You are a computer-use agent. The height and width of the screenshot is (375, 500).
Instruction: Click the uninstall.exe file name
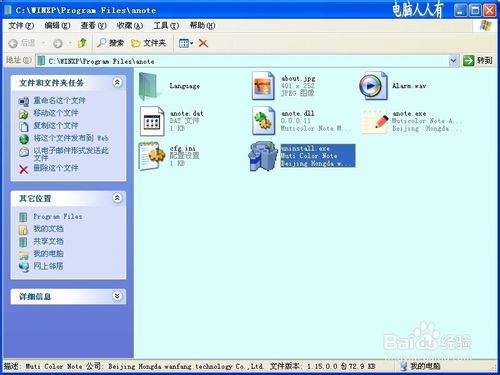click(306, 148)
